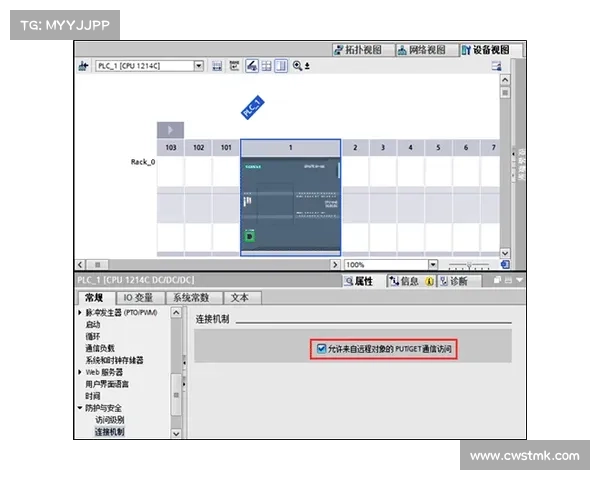Click the device data pane icon at toolbar right
Screen dimensions: 600x480
496,66
